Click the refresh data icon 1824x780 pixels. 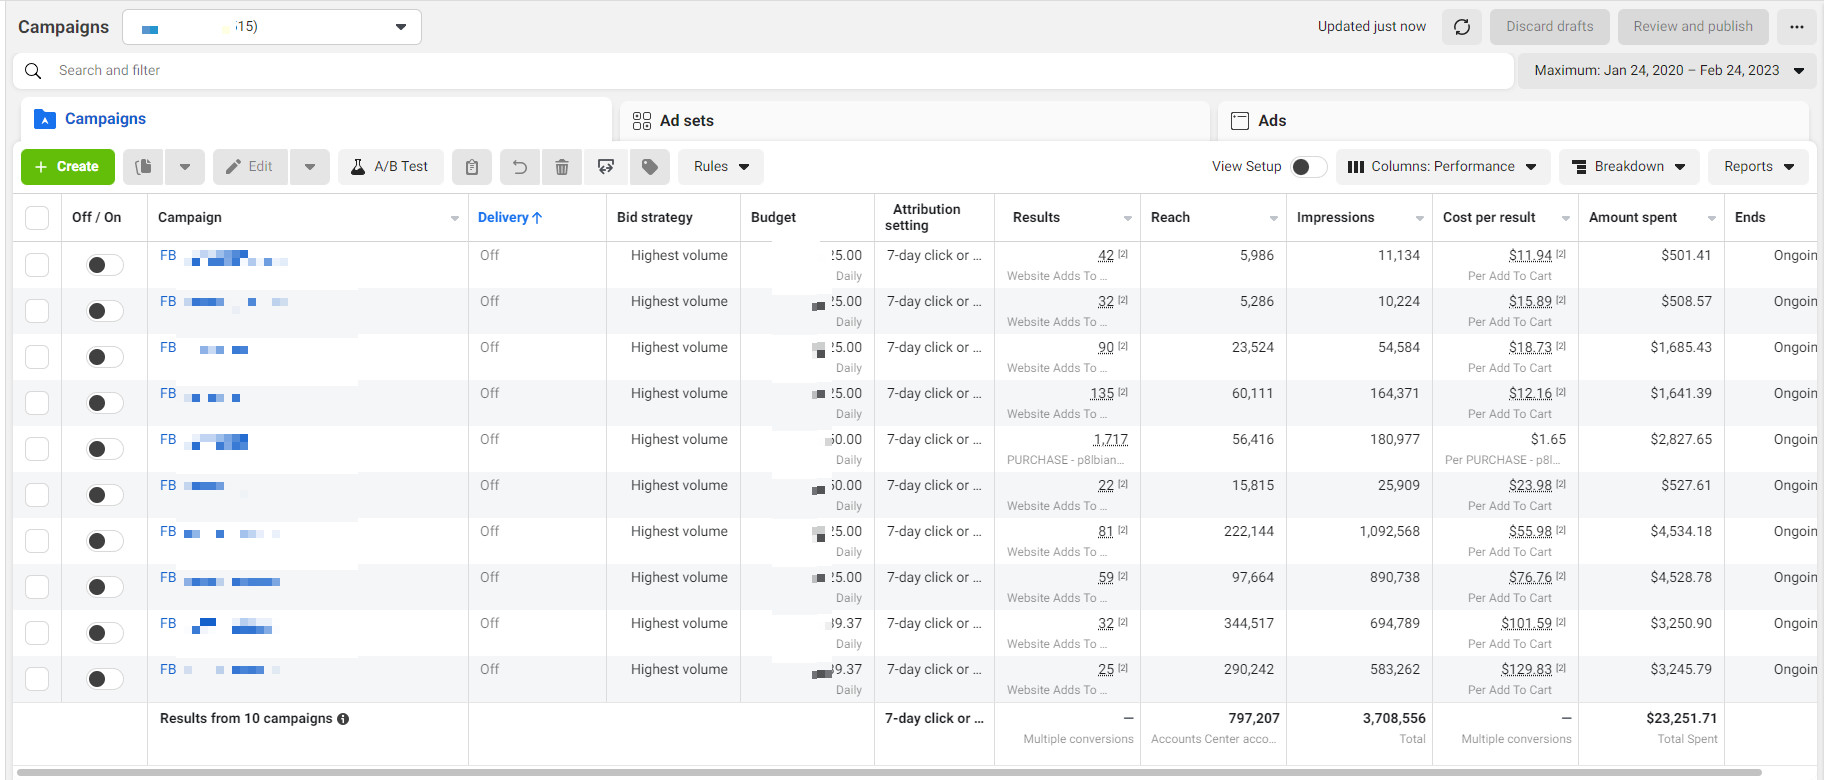pos(1461,27)
